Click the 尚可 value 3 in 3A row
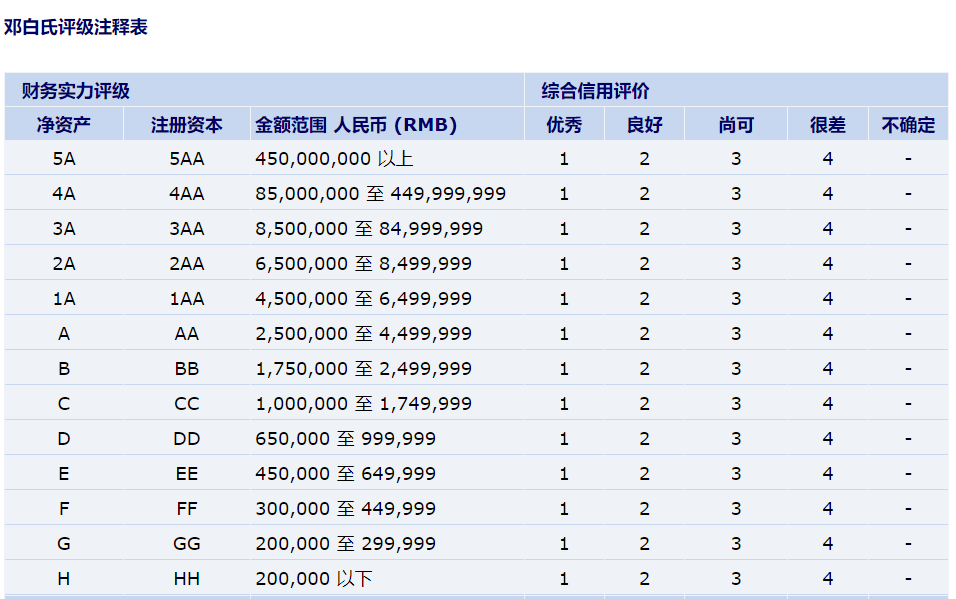The width and height of the screenshot is (956, 599). (x=736, y=228)
